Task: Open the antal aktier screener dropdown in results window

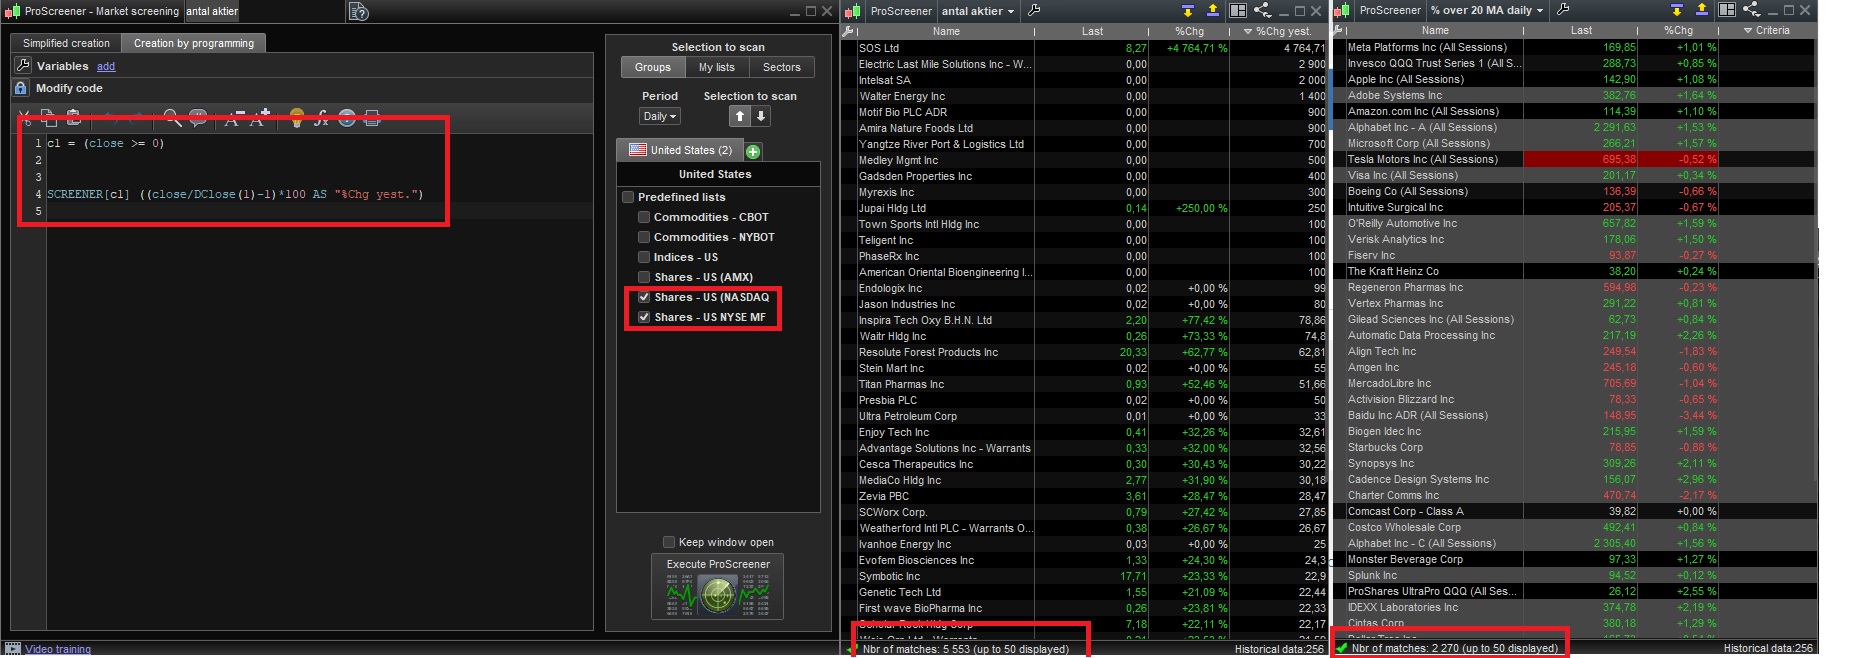Action: click(x=977, y=11)
